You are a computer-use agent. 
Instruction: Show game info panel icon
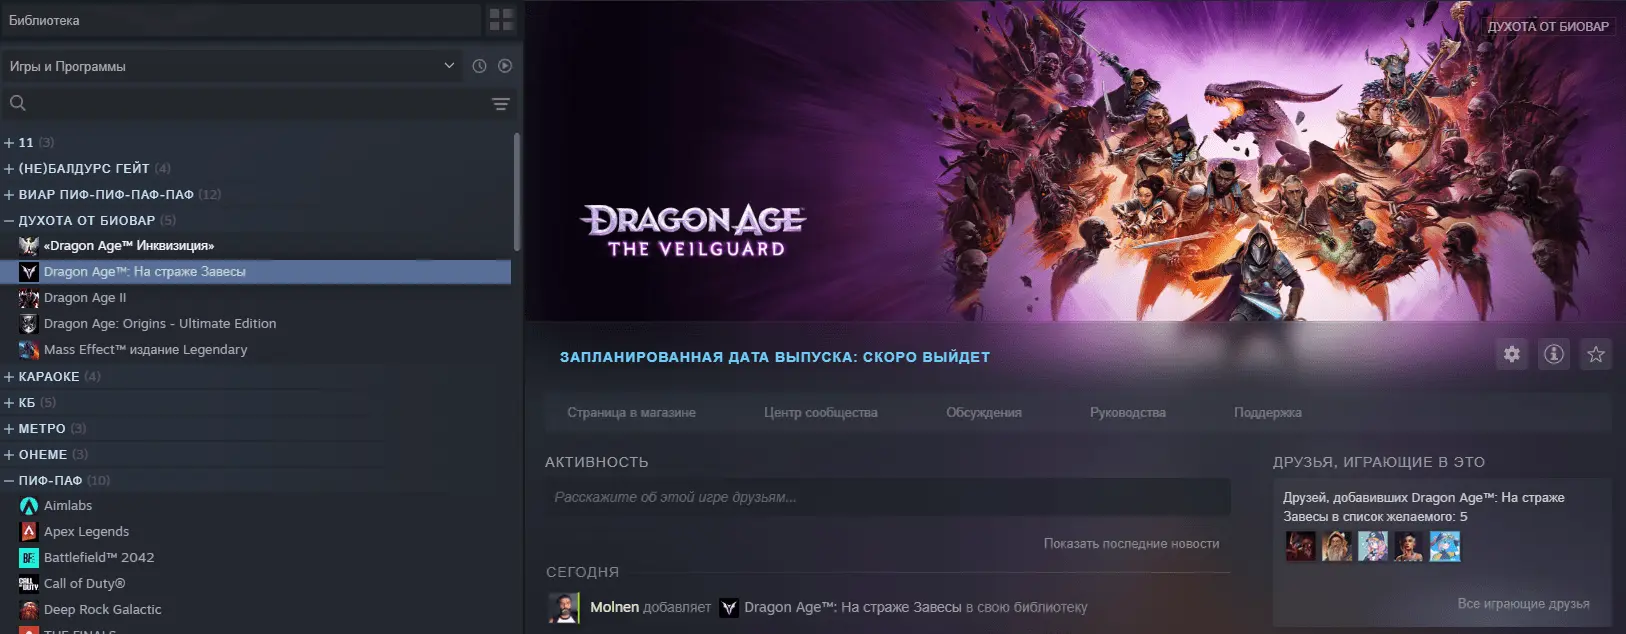point(1554,354)
